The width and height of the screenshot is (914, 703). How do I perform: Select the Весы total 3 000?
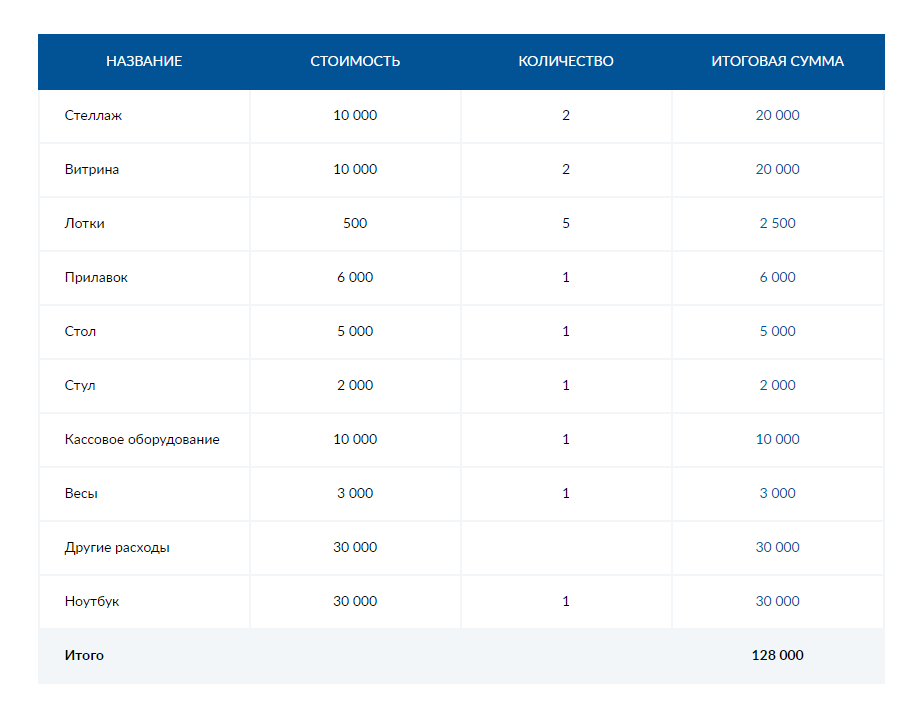click(778, 493)
